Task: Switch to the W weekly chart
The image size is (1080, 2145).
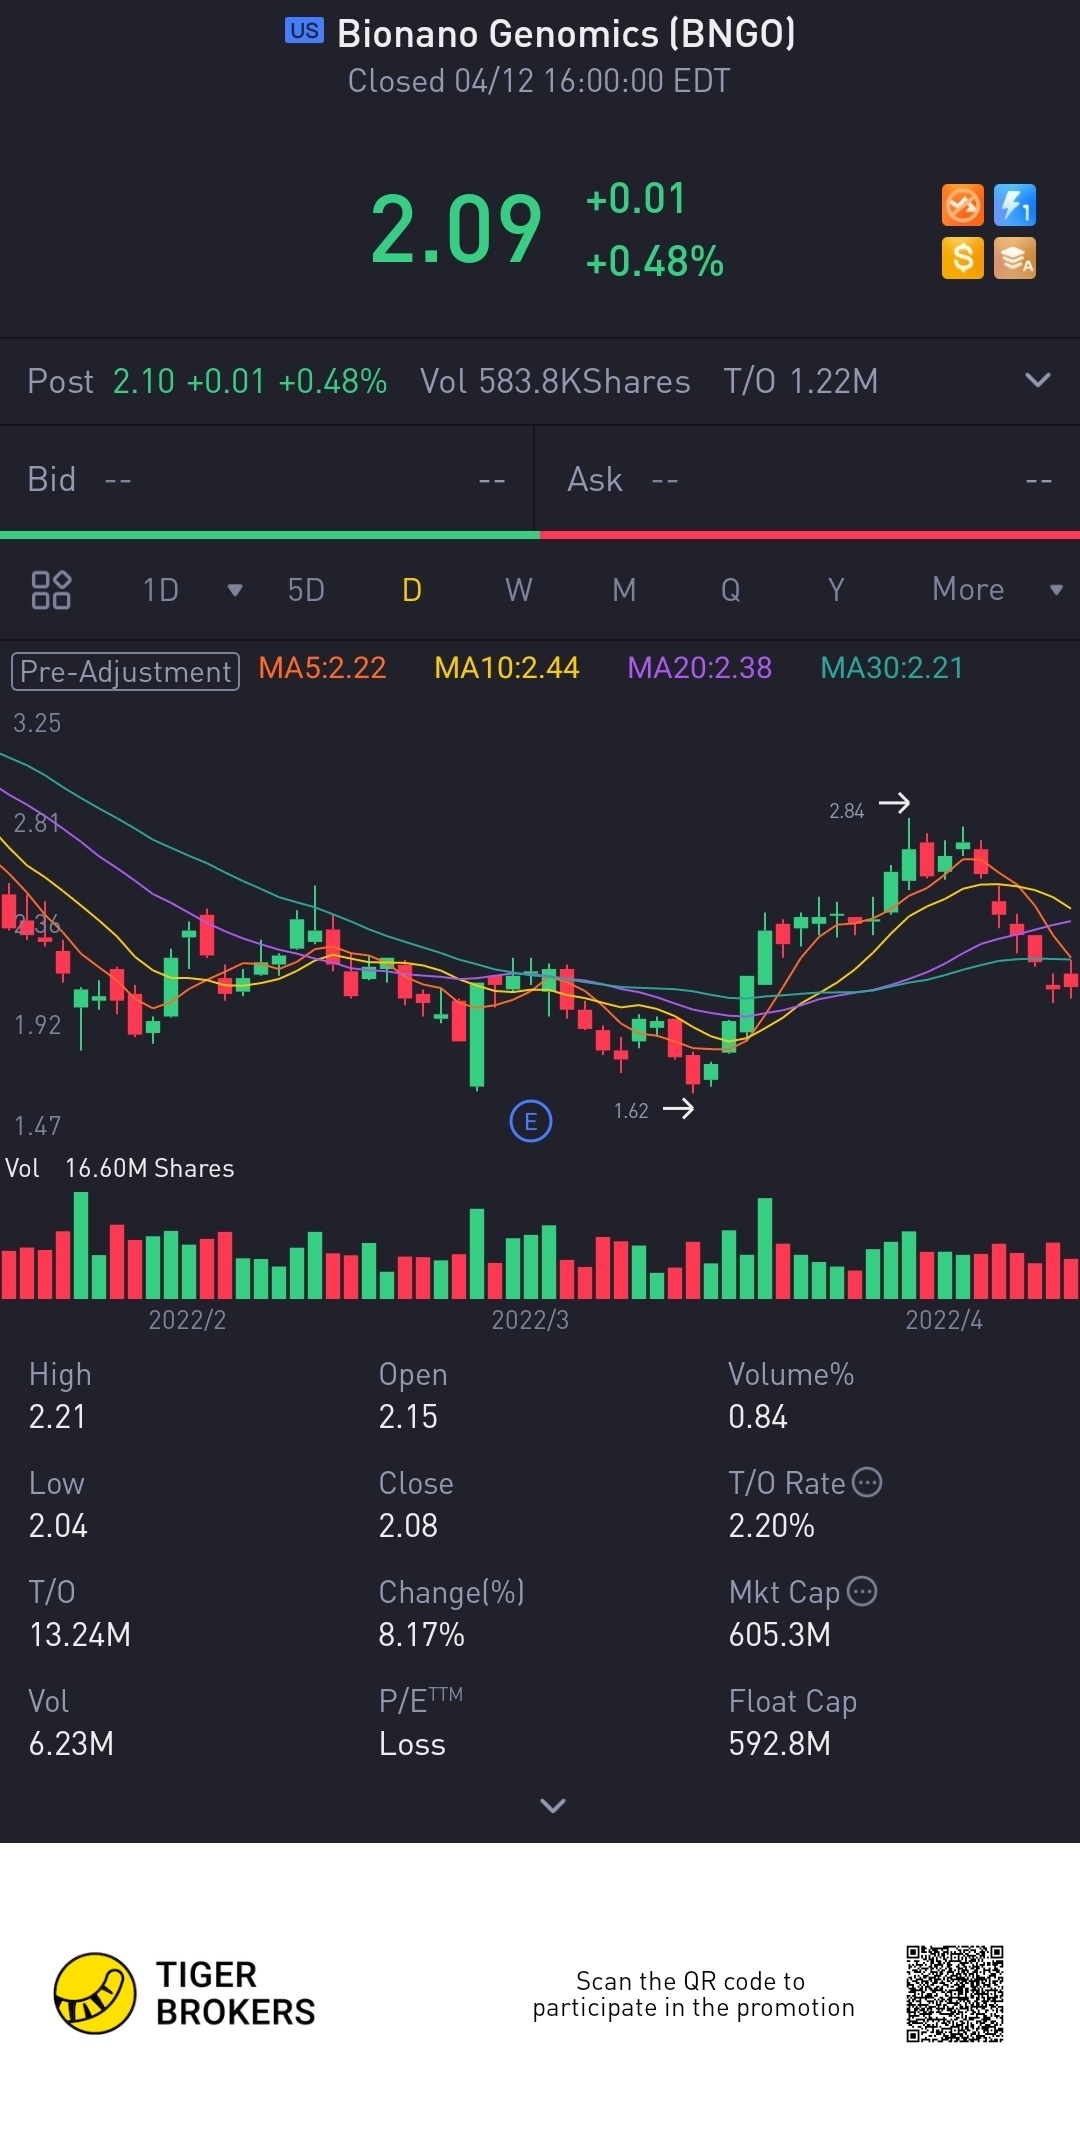Action: [x=519, y=590]
